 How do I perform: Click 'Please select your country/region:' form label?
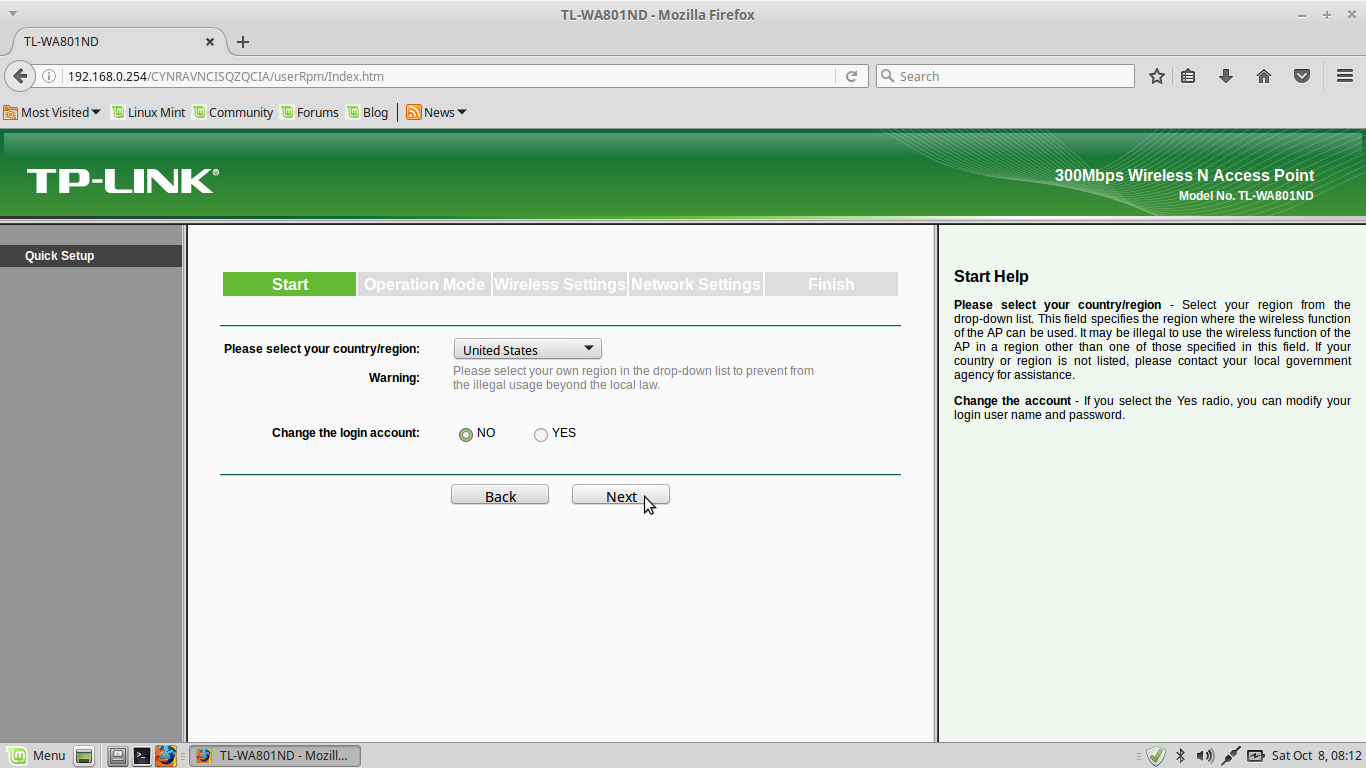[322, 349]
